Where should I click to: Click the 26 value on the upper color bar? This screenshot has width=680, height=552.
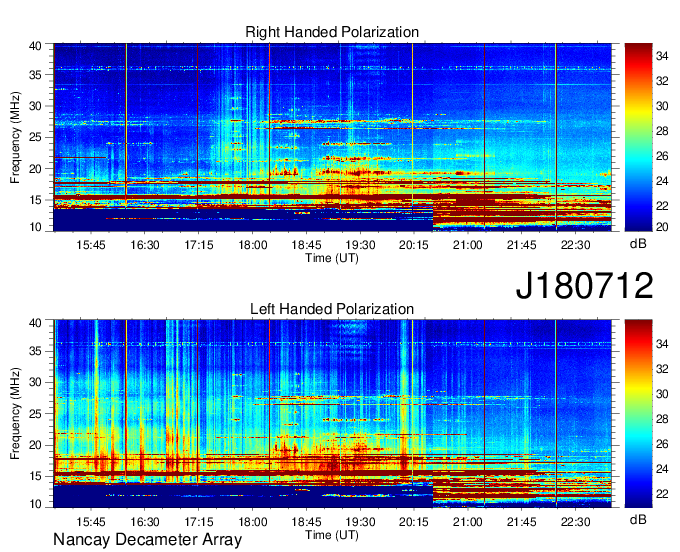tap(662, 156)
